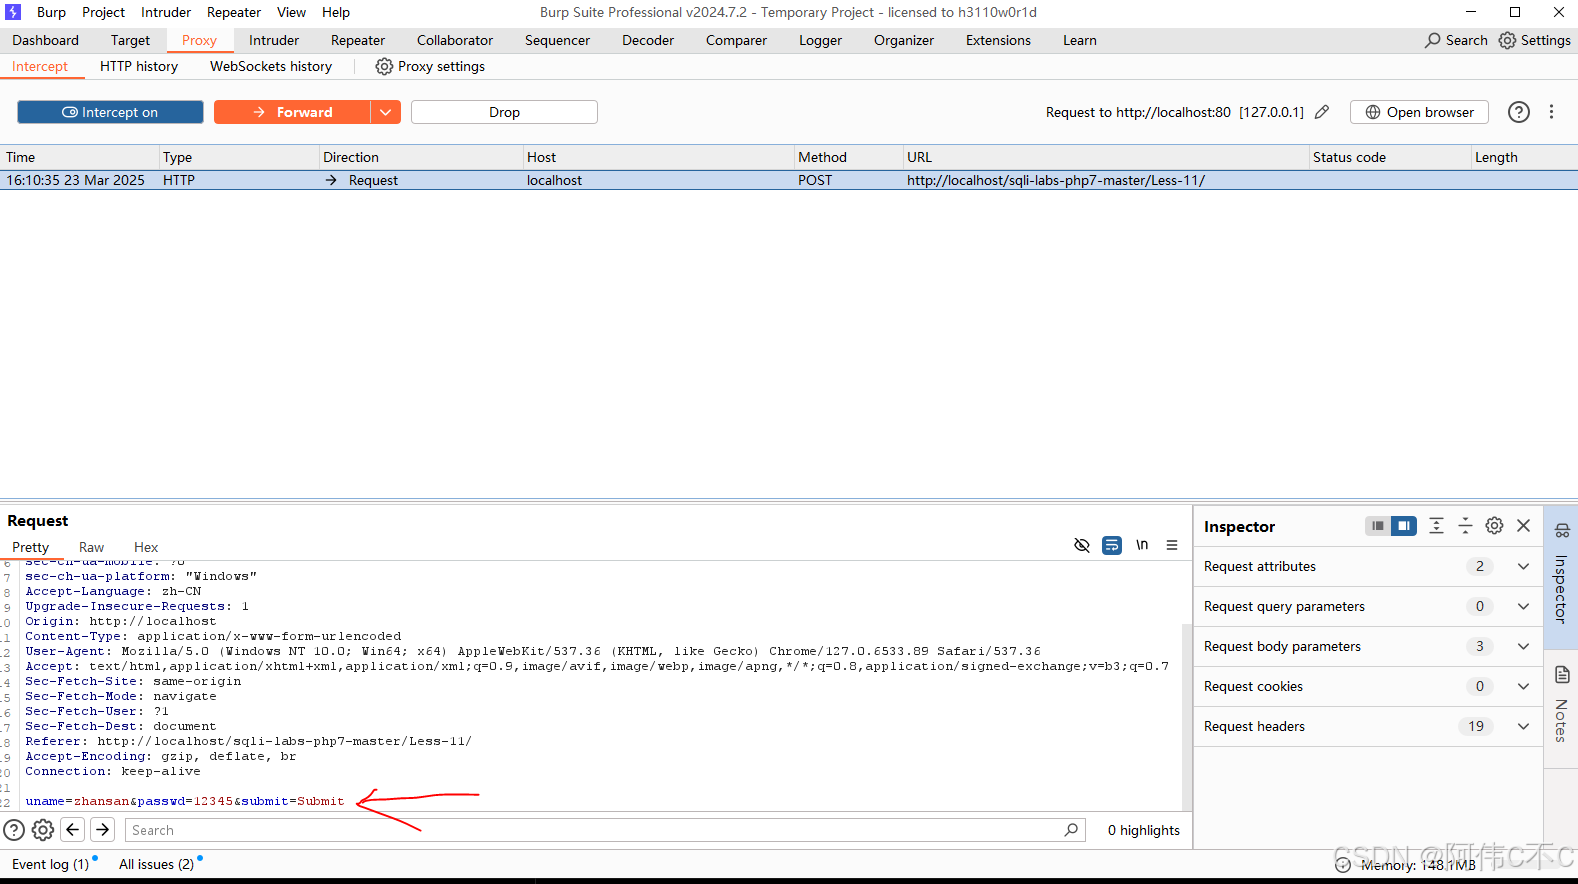
Task: Click the uname=zhansan body parameter line
Action: pyautogui.click(x=185, y=801)
